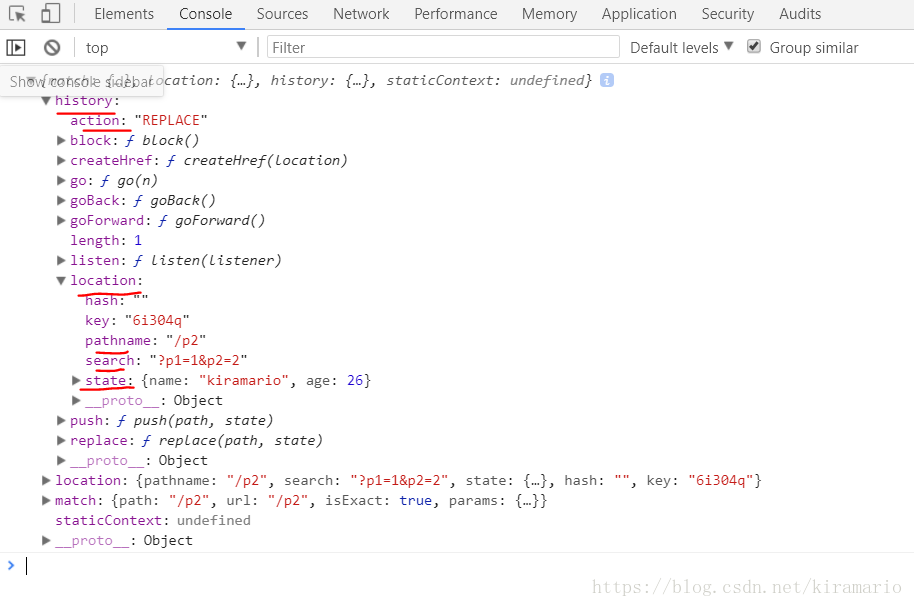914x607 pixels.
Task: Focus the Filter input field
Action: click(443, 47)
